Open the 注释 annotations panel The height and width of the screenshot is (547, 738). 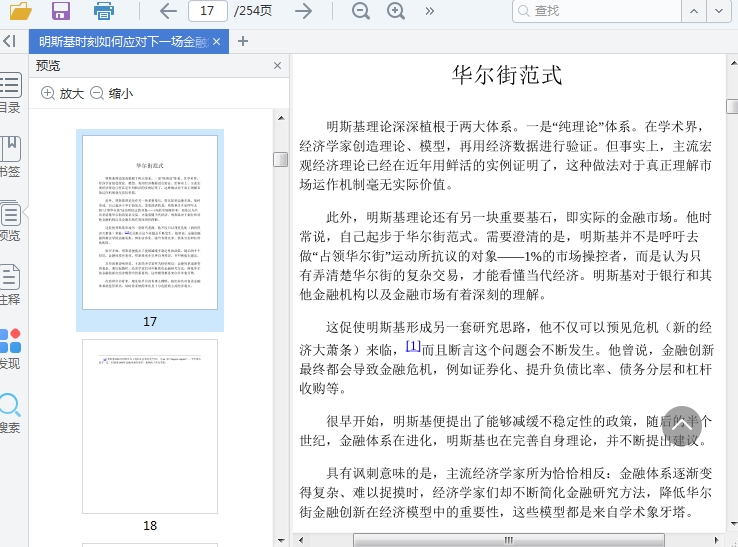(x=10, y=285)
